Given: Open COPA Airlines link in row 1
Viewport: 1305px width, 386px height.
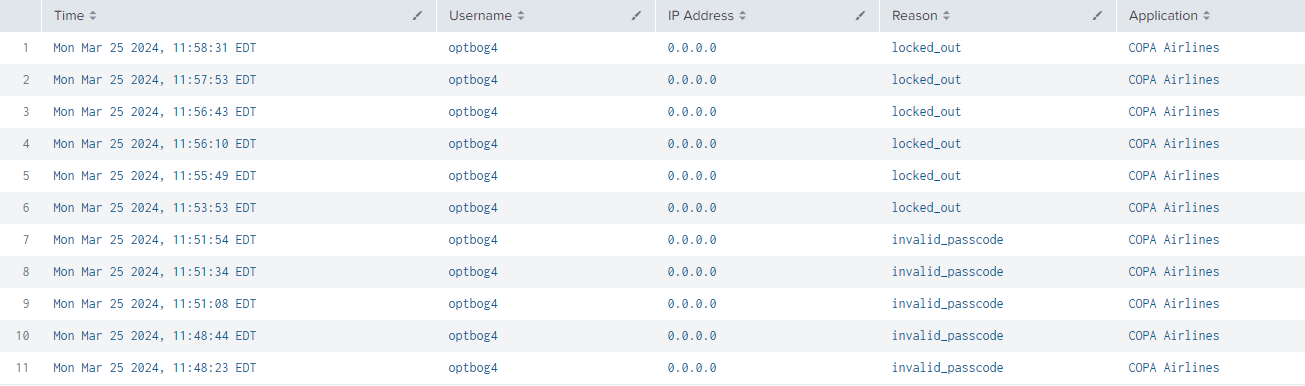Looking at the screenshot, I should [1174, 48].
